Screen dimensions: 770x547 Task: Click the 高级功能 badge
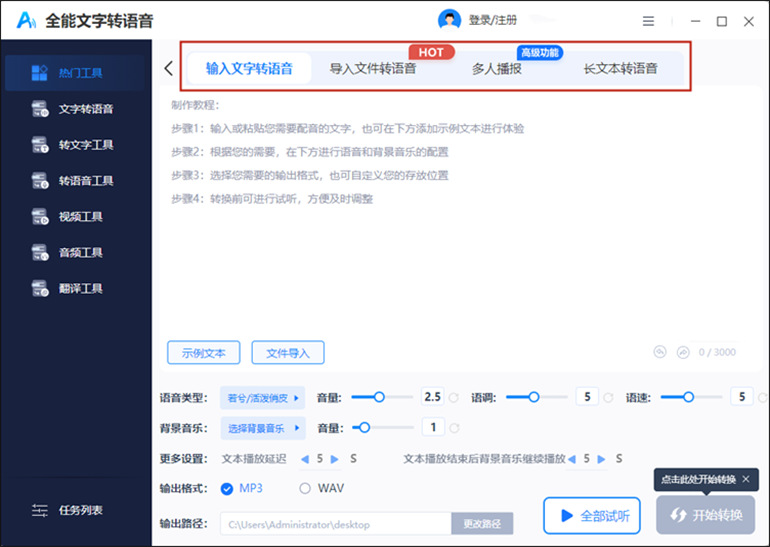pos(540,53)
